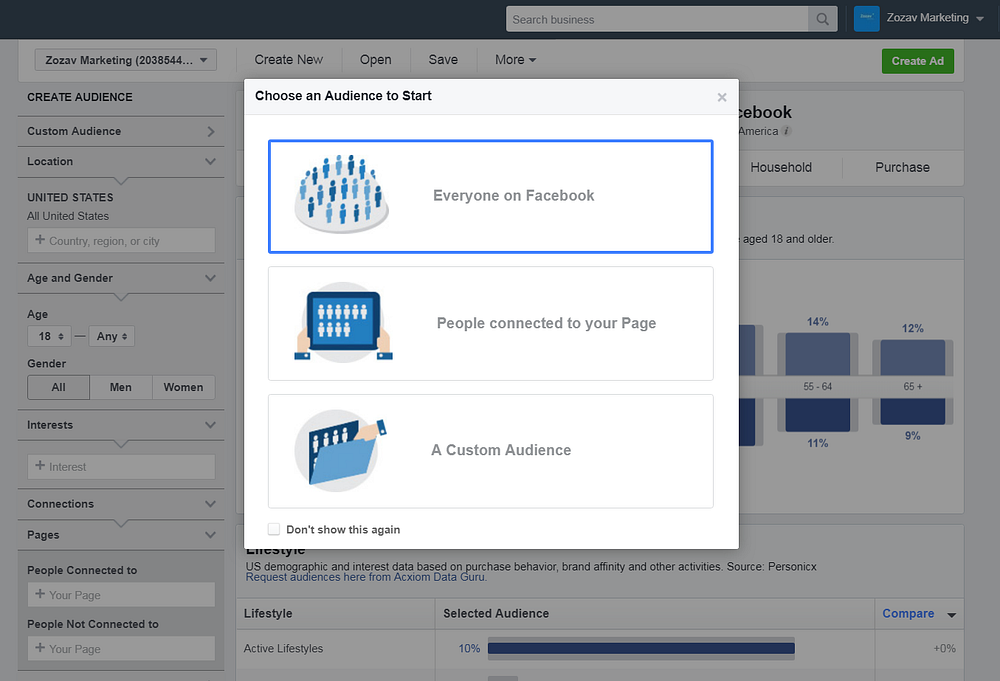Click the Lifestyle column header
This screenshot has height=681, width=1000.
coord(268,613)
